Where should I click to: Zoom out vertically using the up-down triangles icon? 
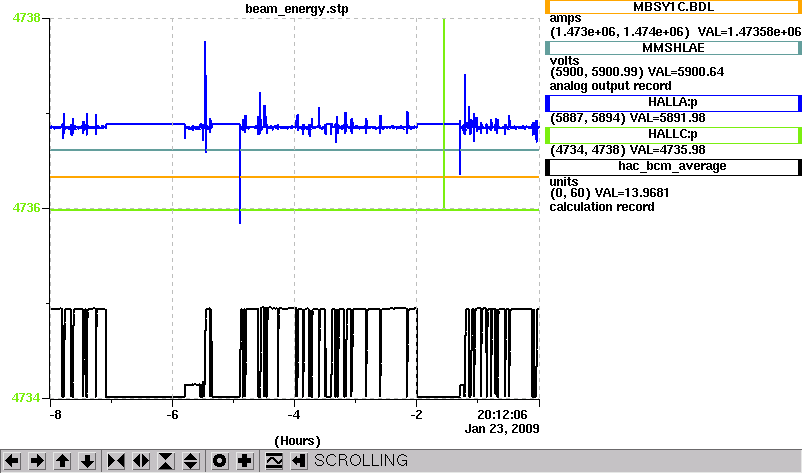point(191,461)
